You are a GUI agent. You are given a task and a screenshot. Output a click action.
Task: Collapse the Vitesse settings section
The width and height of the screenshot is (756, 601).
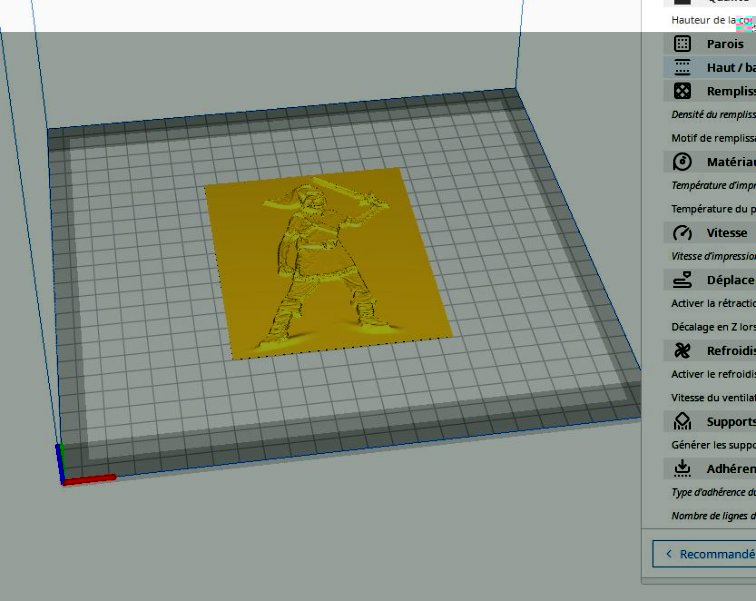pyautogui.click(x=710, y=233)
